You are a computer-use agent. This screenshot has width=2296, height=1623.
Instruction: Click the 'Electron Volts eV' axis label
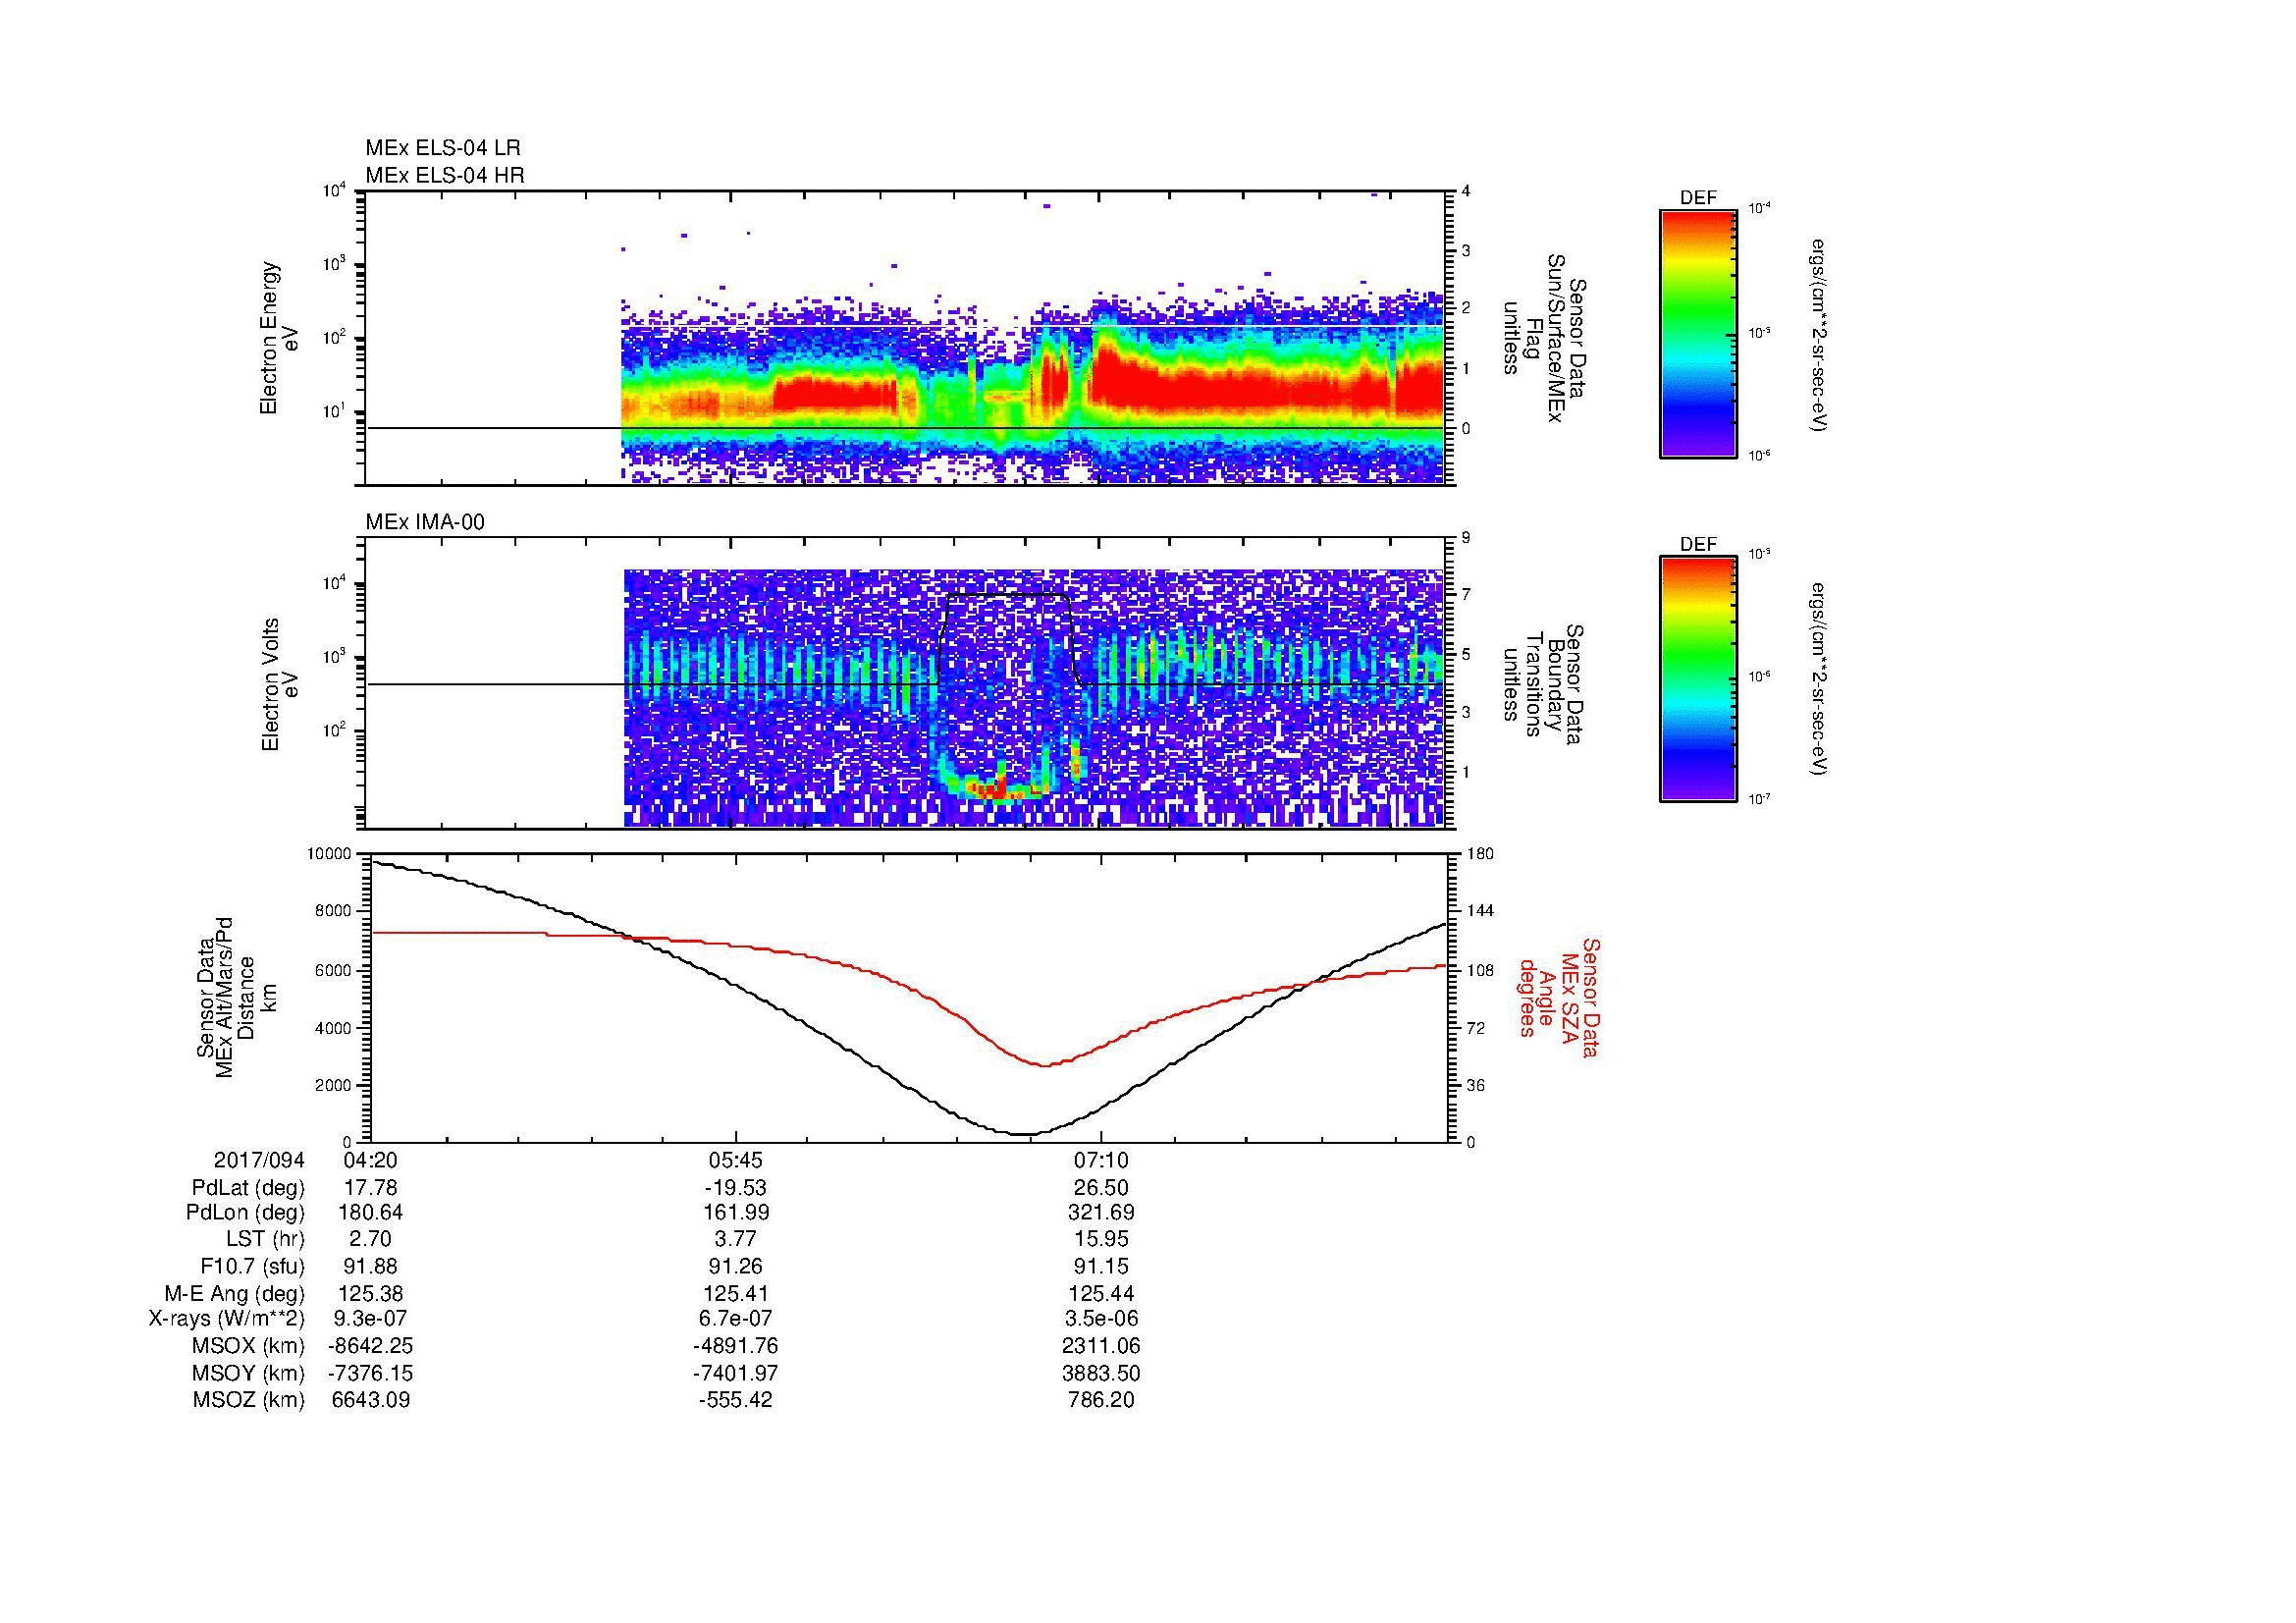pyautogui.click(x=279, y=685)
